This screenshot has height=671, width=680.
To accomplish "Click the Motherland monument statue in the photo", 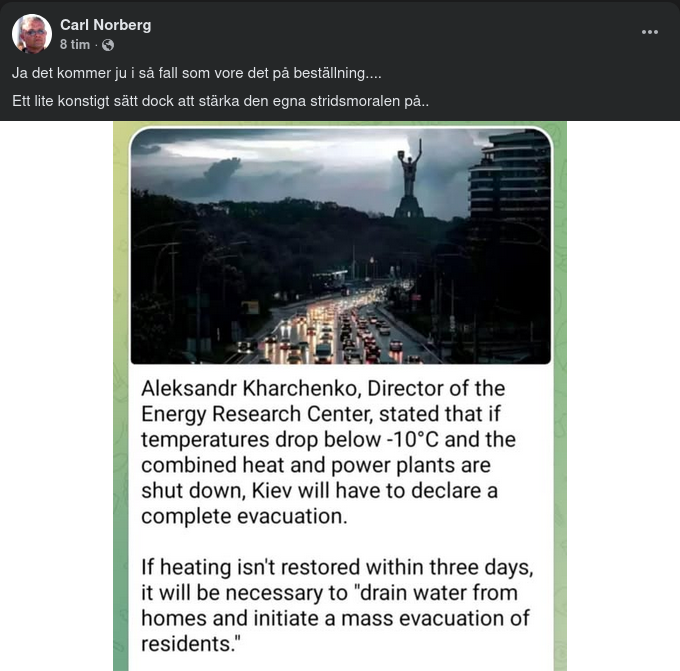I will click(408, 180).
